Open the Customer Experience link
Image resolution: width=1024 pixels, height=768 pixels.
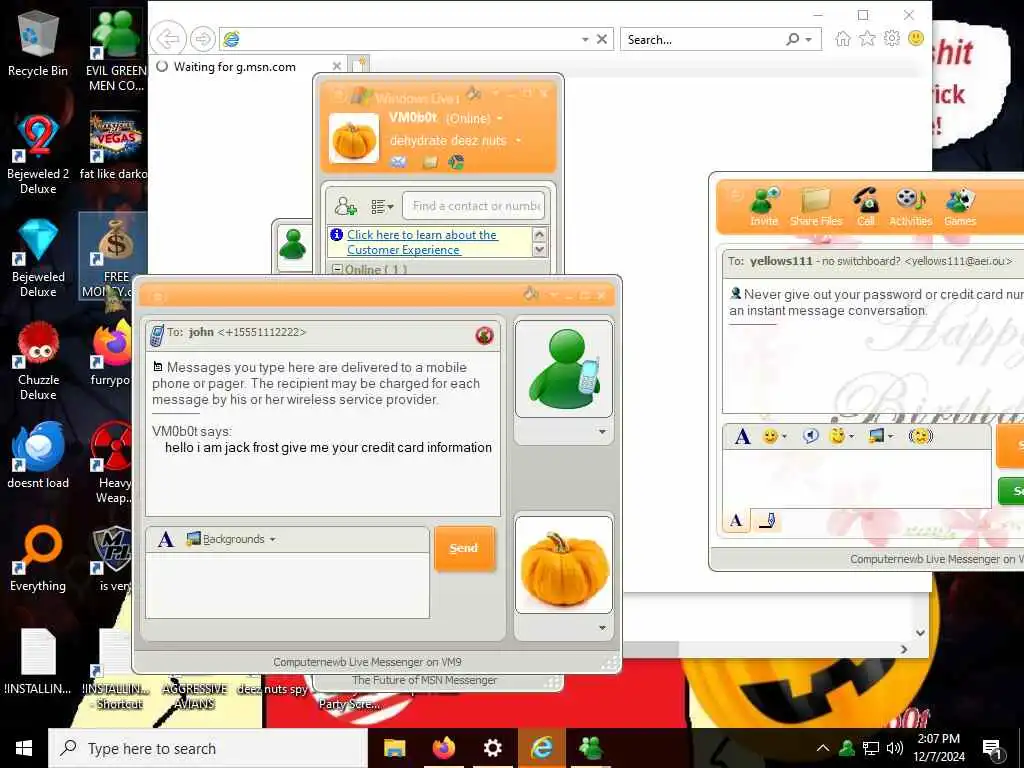pos(422,242)
